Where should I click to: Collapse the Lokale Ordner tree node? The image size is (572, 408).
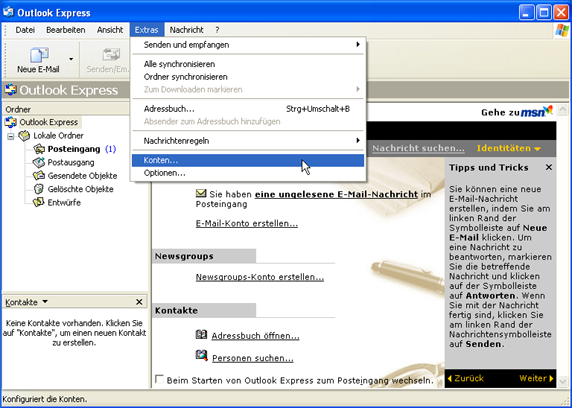click(x=11, y=136)
